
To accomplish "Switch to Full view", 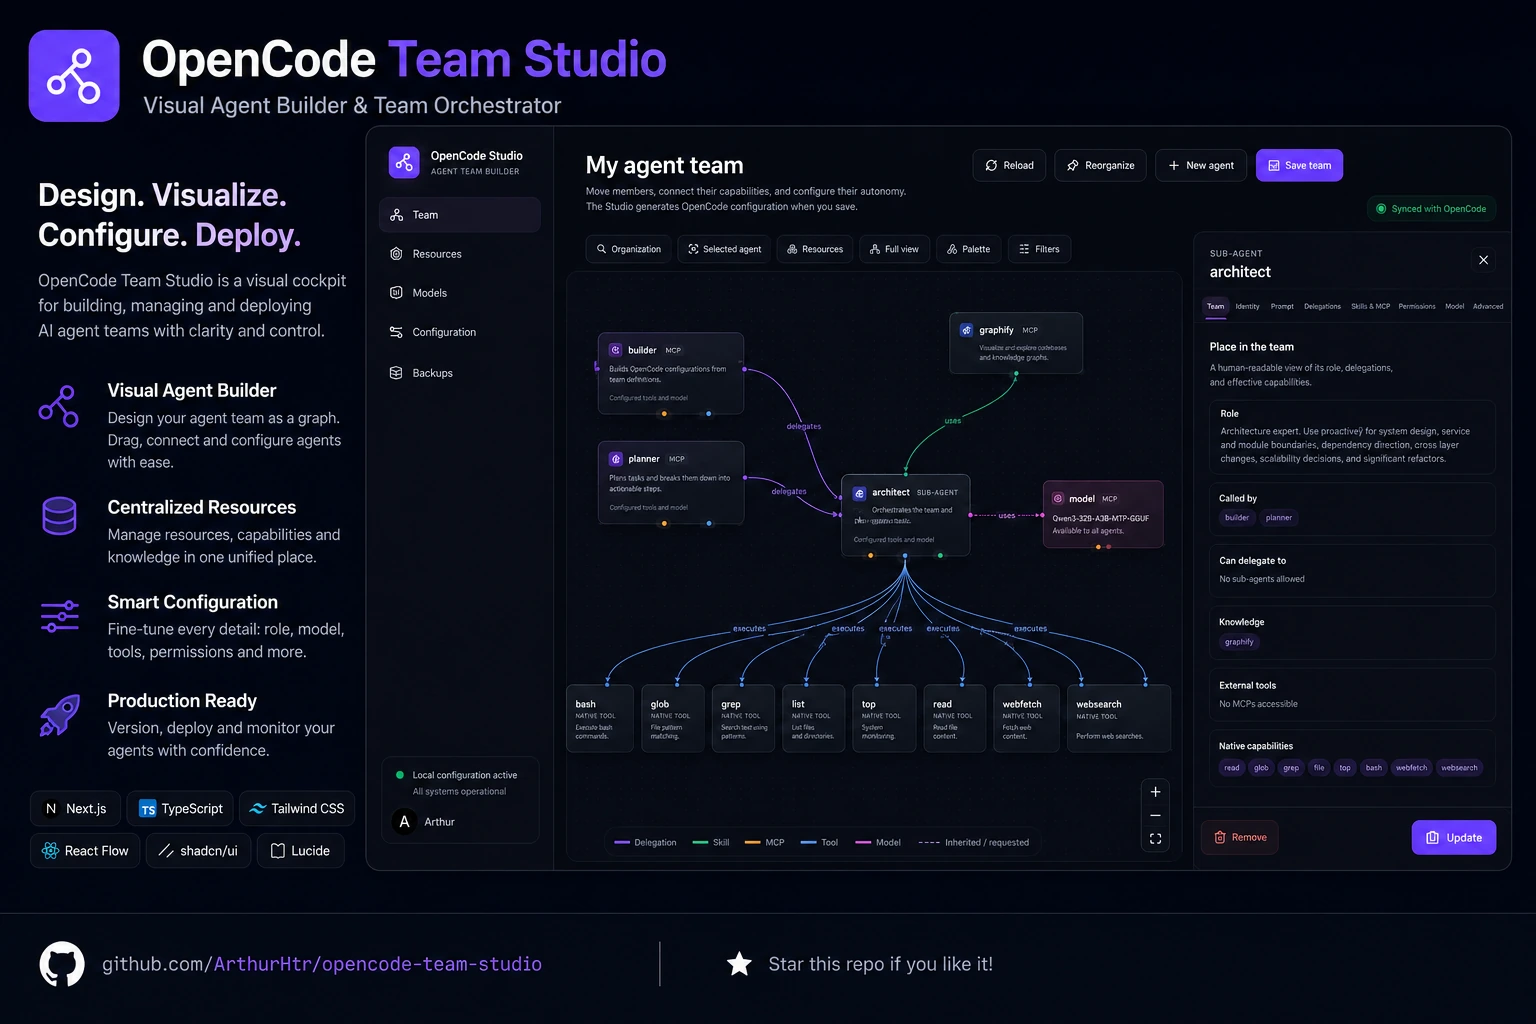I will (x=894, y=249).
